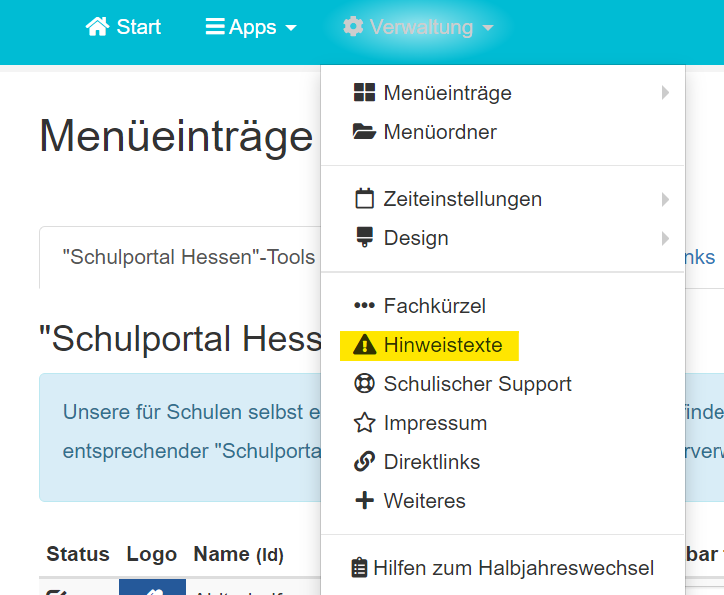Screen dimensions: 724x595
Task: Expand the Zeiteinstellungen submenu arrow
Action: (665, 199)
